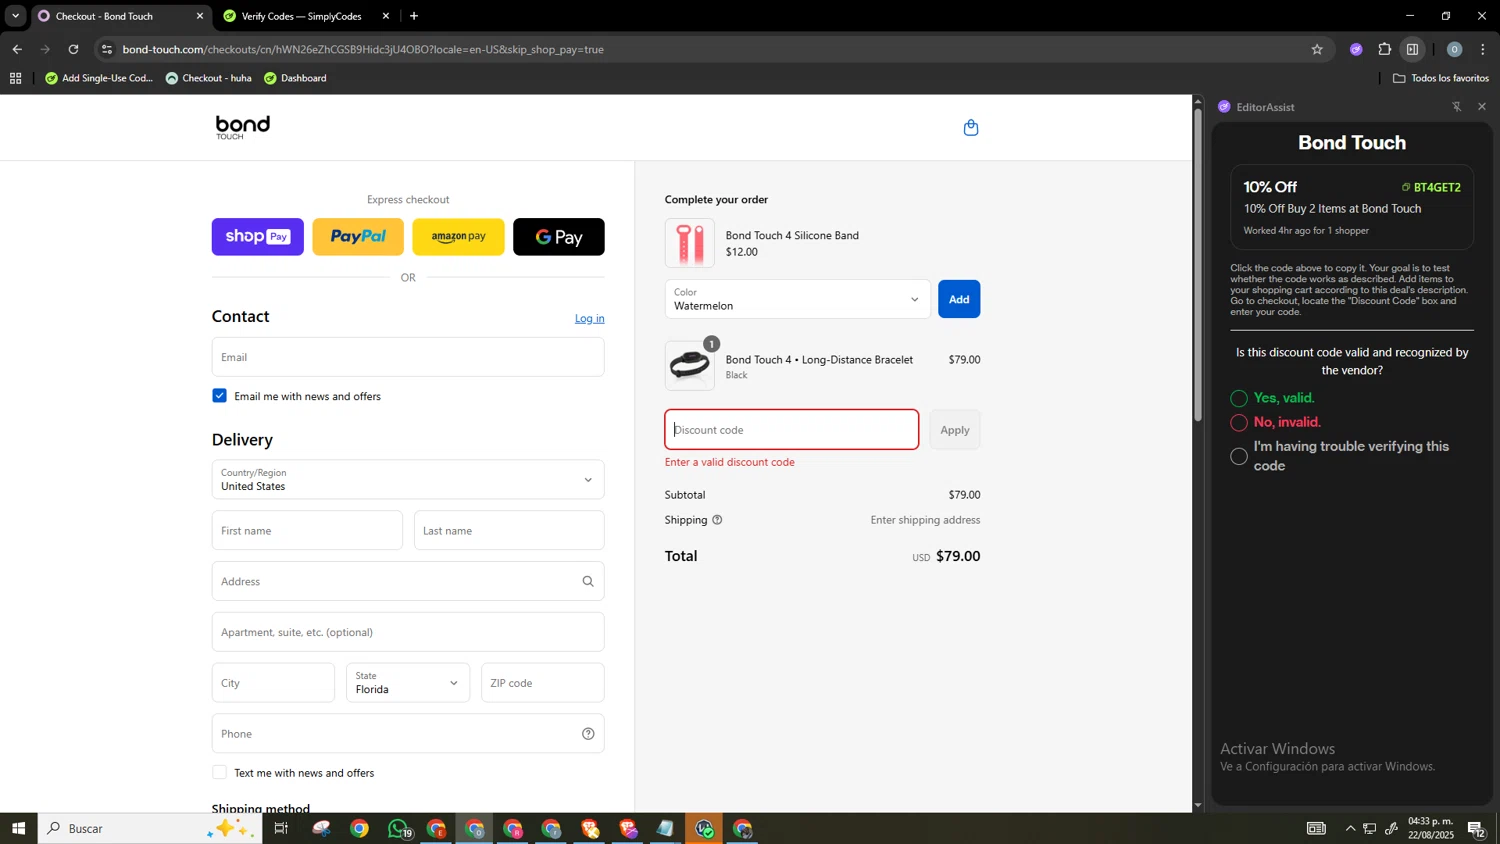The height and width of the screenshot is (844, 1500).
Task: Click the Bond Touch 4 bracelet thumbnail
Action: (690, 365)
